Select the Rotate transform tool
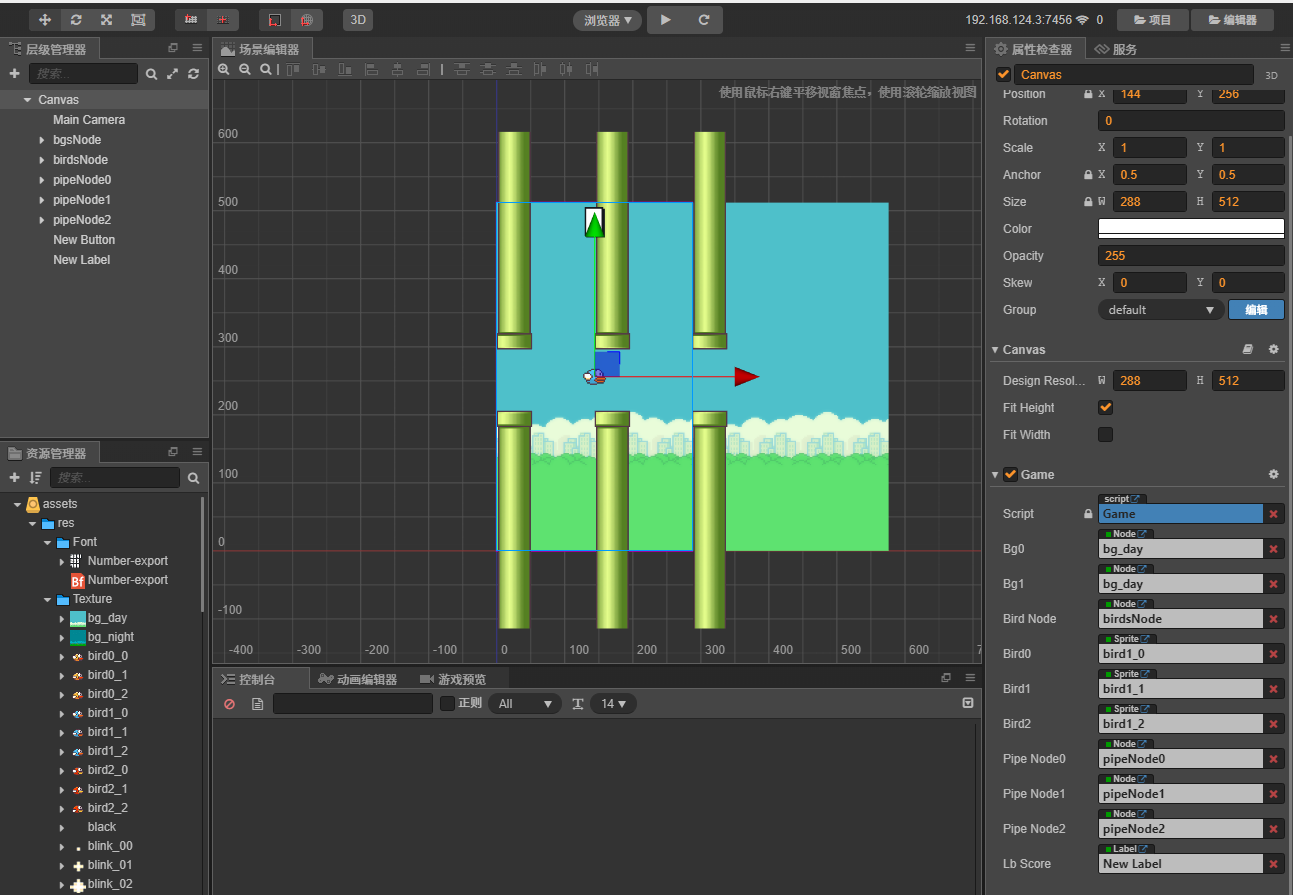This screenshot has width=1293, height=895. (x=76, y=20)
